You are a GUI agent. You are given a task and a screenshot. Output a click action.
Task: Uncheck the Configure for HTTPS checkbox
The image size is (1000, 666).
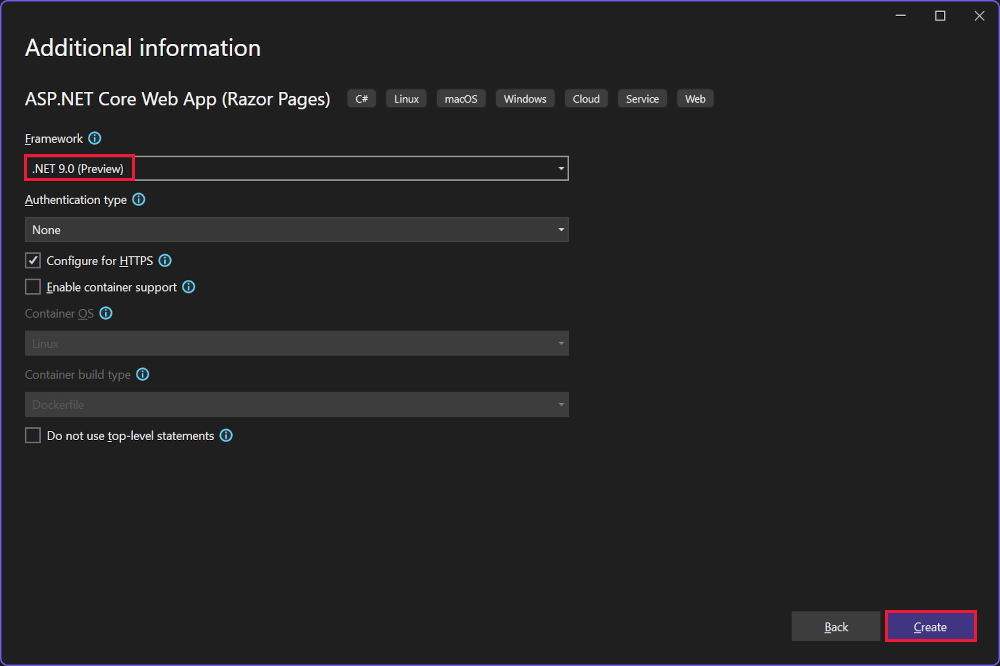33,261
